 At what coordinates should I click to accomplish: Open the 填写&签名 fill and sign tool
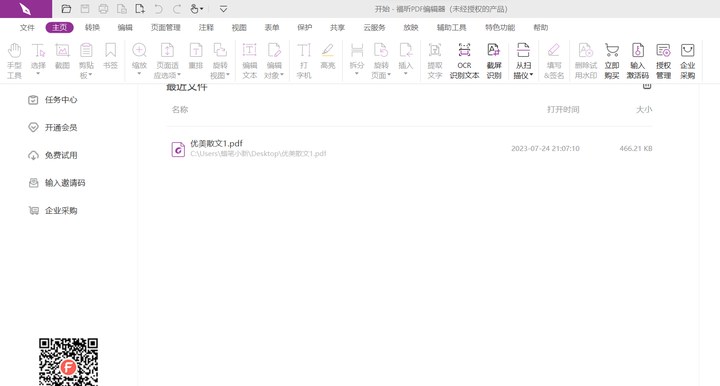554,61
